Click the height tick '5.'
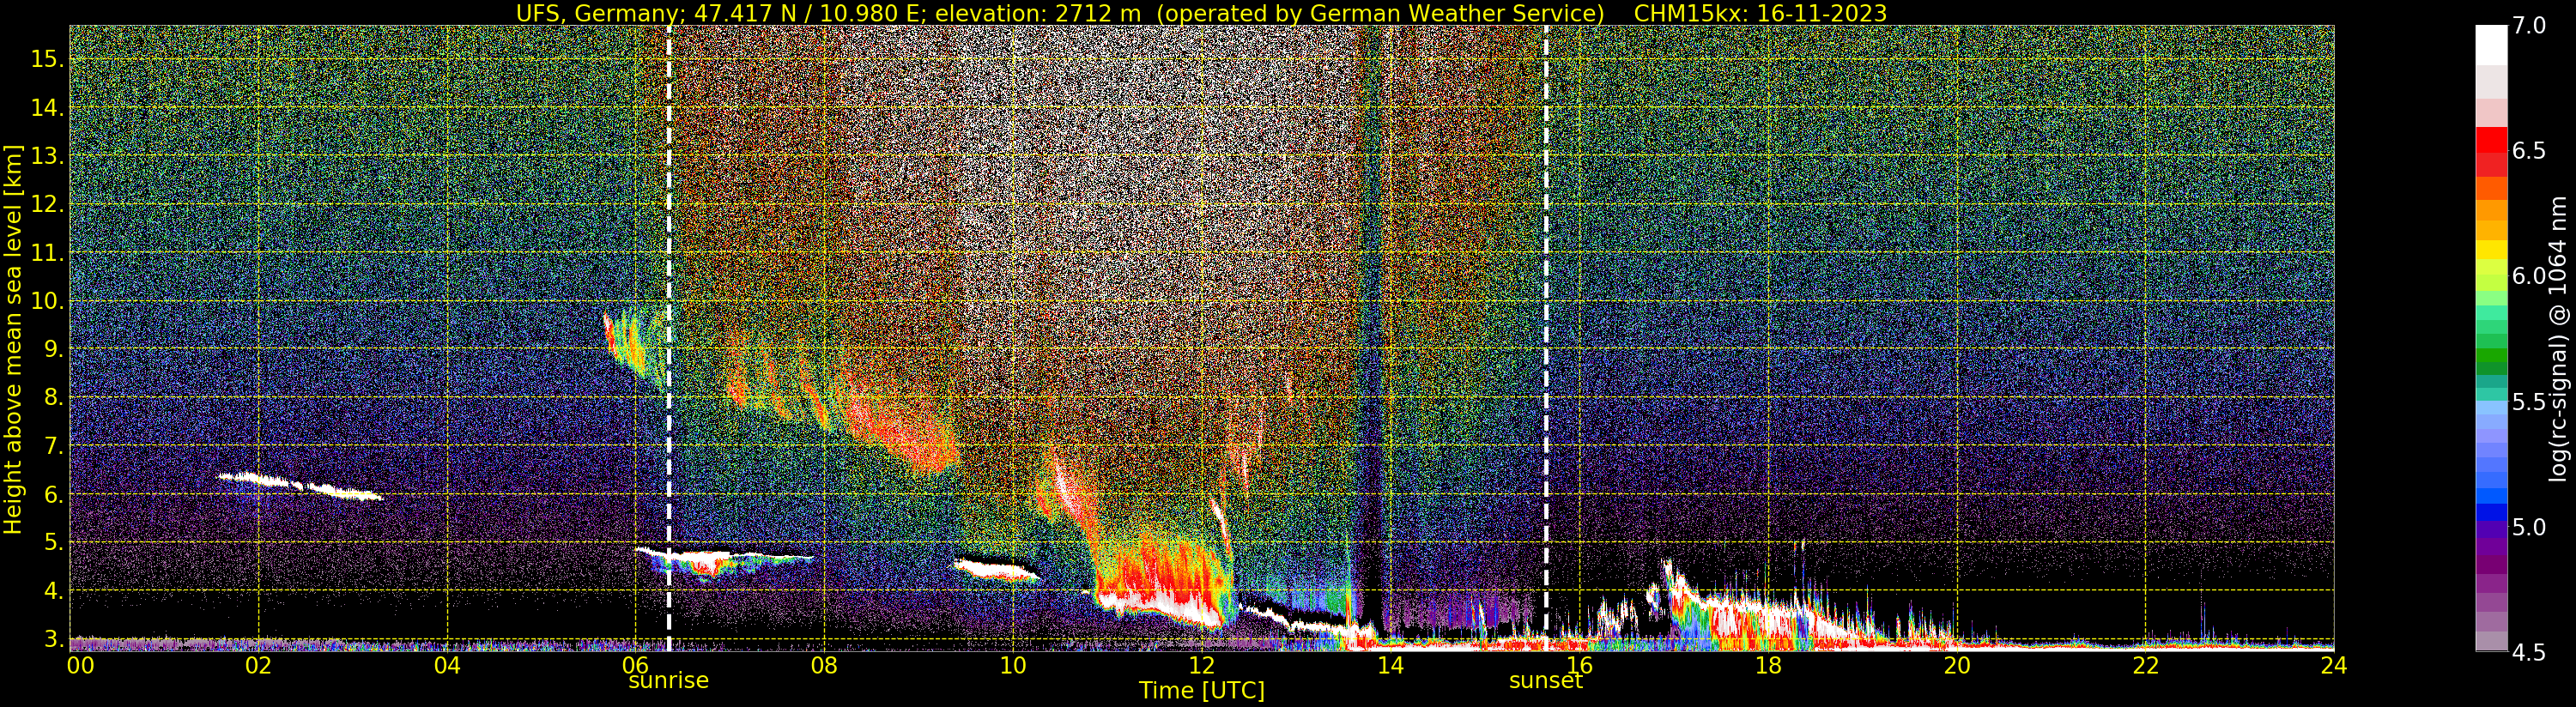2576x707 pixels. [54, 543]
